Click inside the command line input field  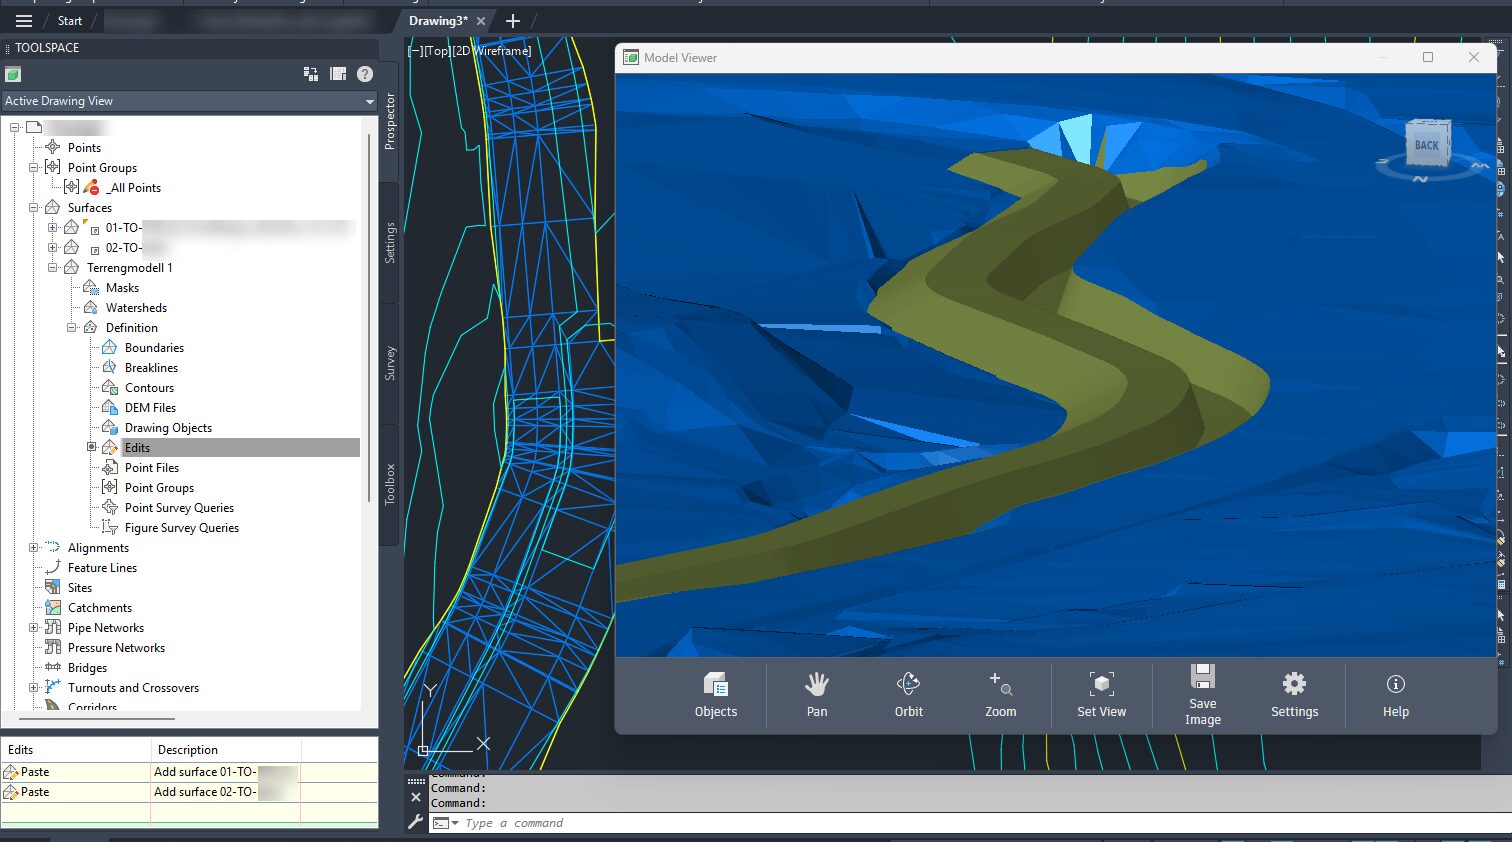point(600,822)
